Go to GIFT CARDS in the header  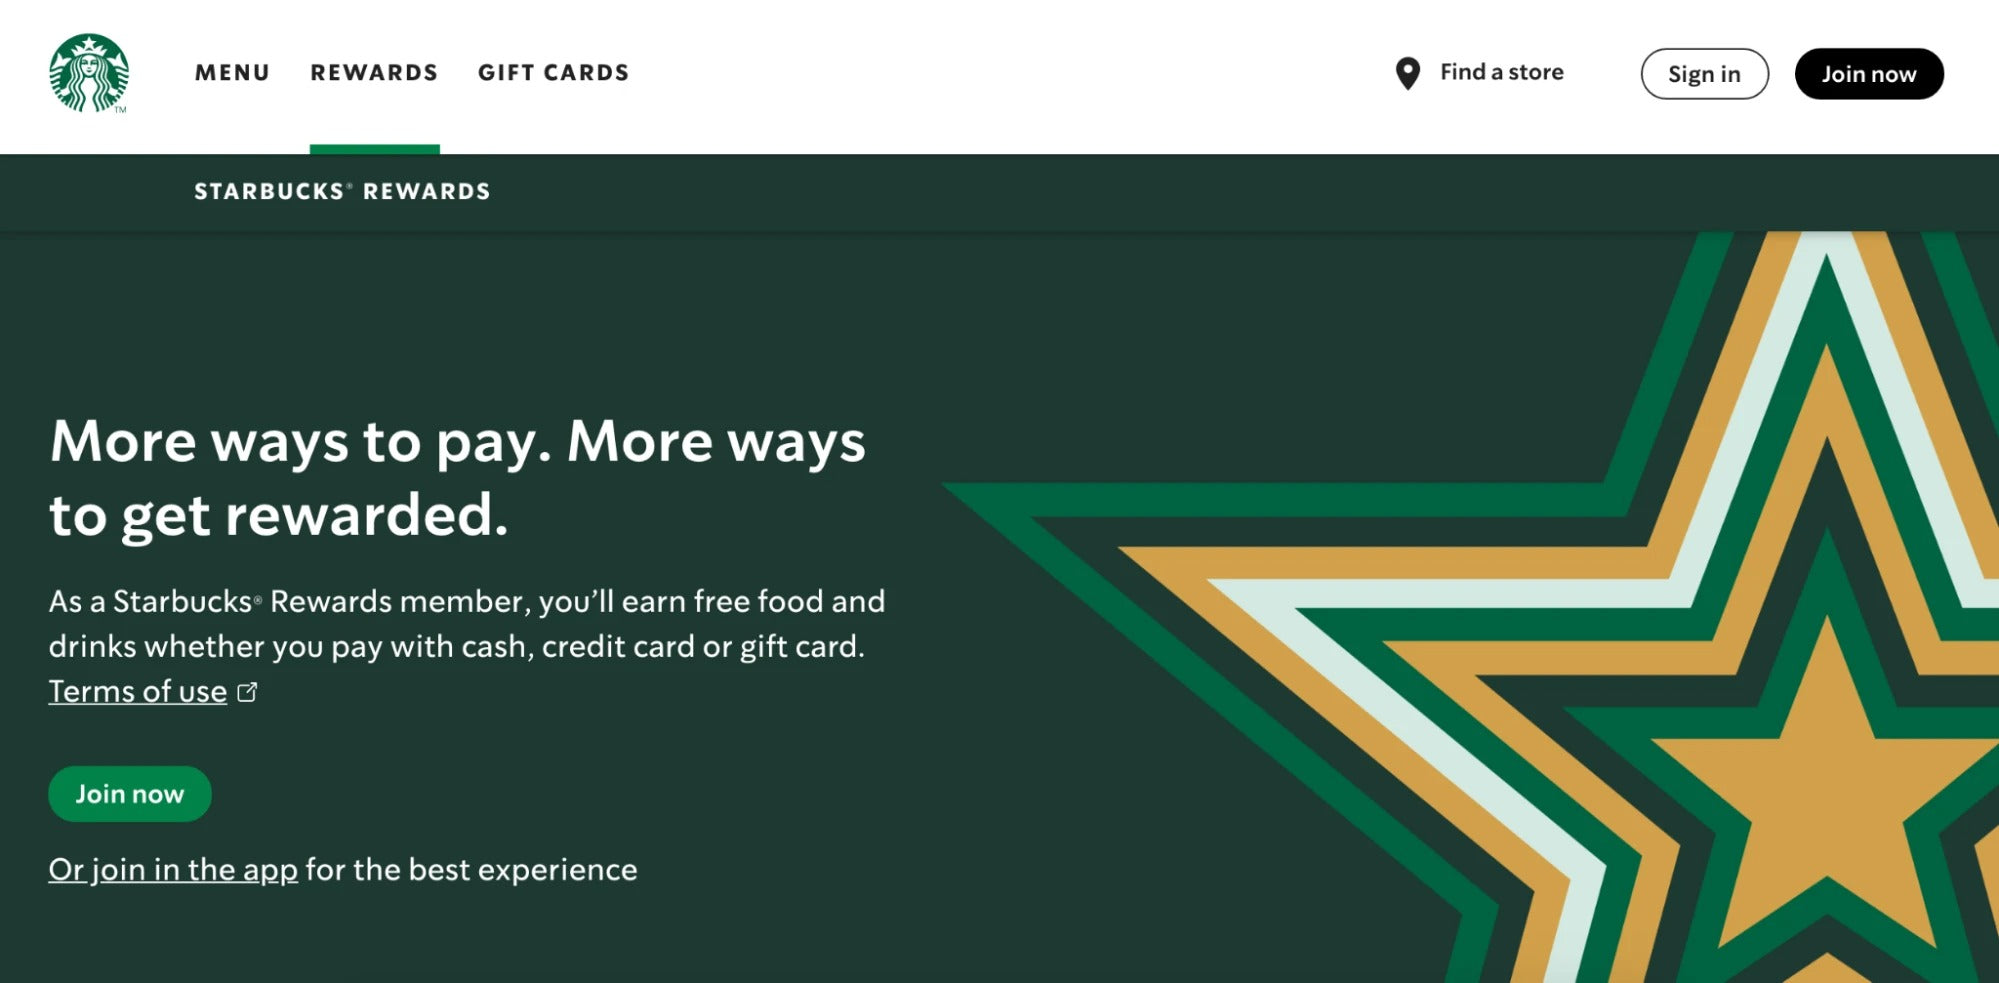point(553,73)
